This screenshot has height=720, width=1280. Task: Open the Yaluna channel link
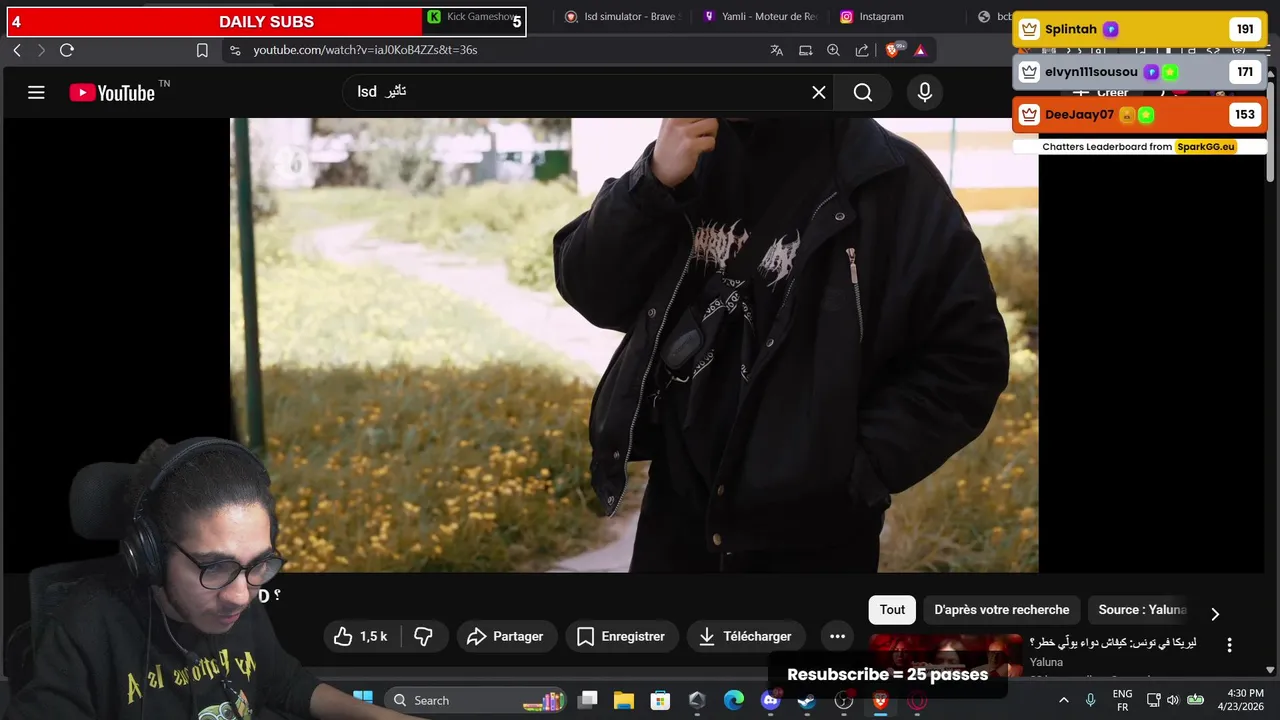click(x=1046, y=662)
